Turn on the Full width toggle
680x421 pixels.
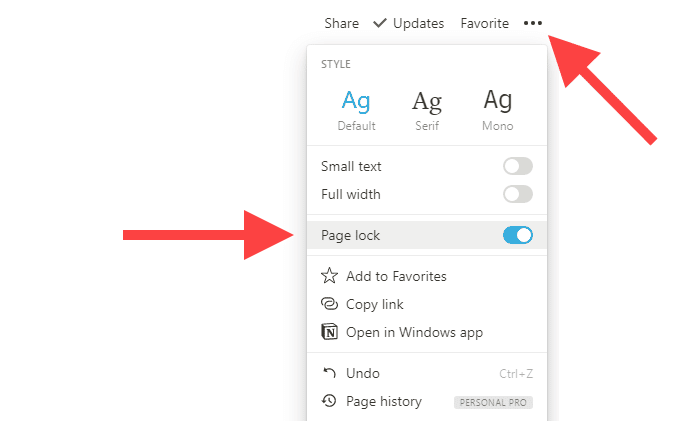517,194
